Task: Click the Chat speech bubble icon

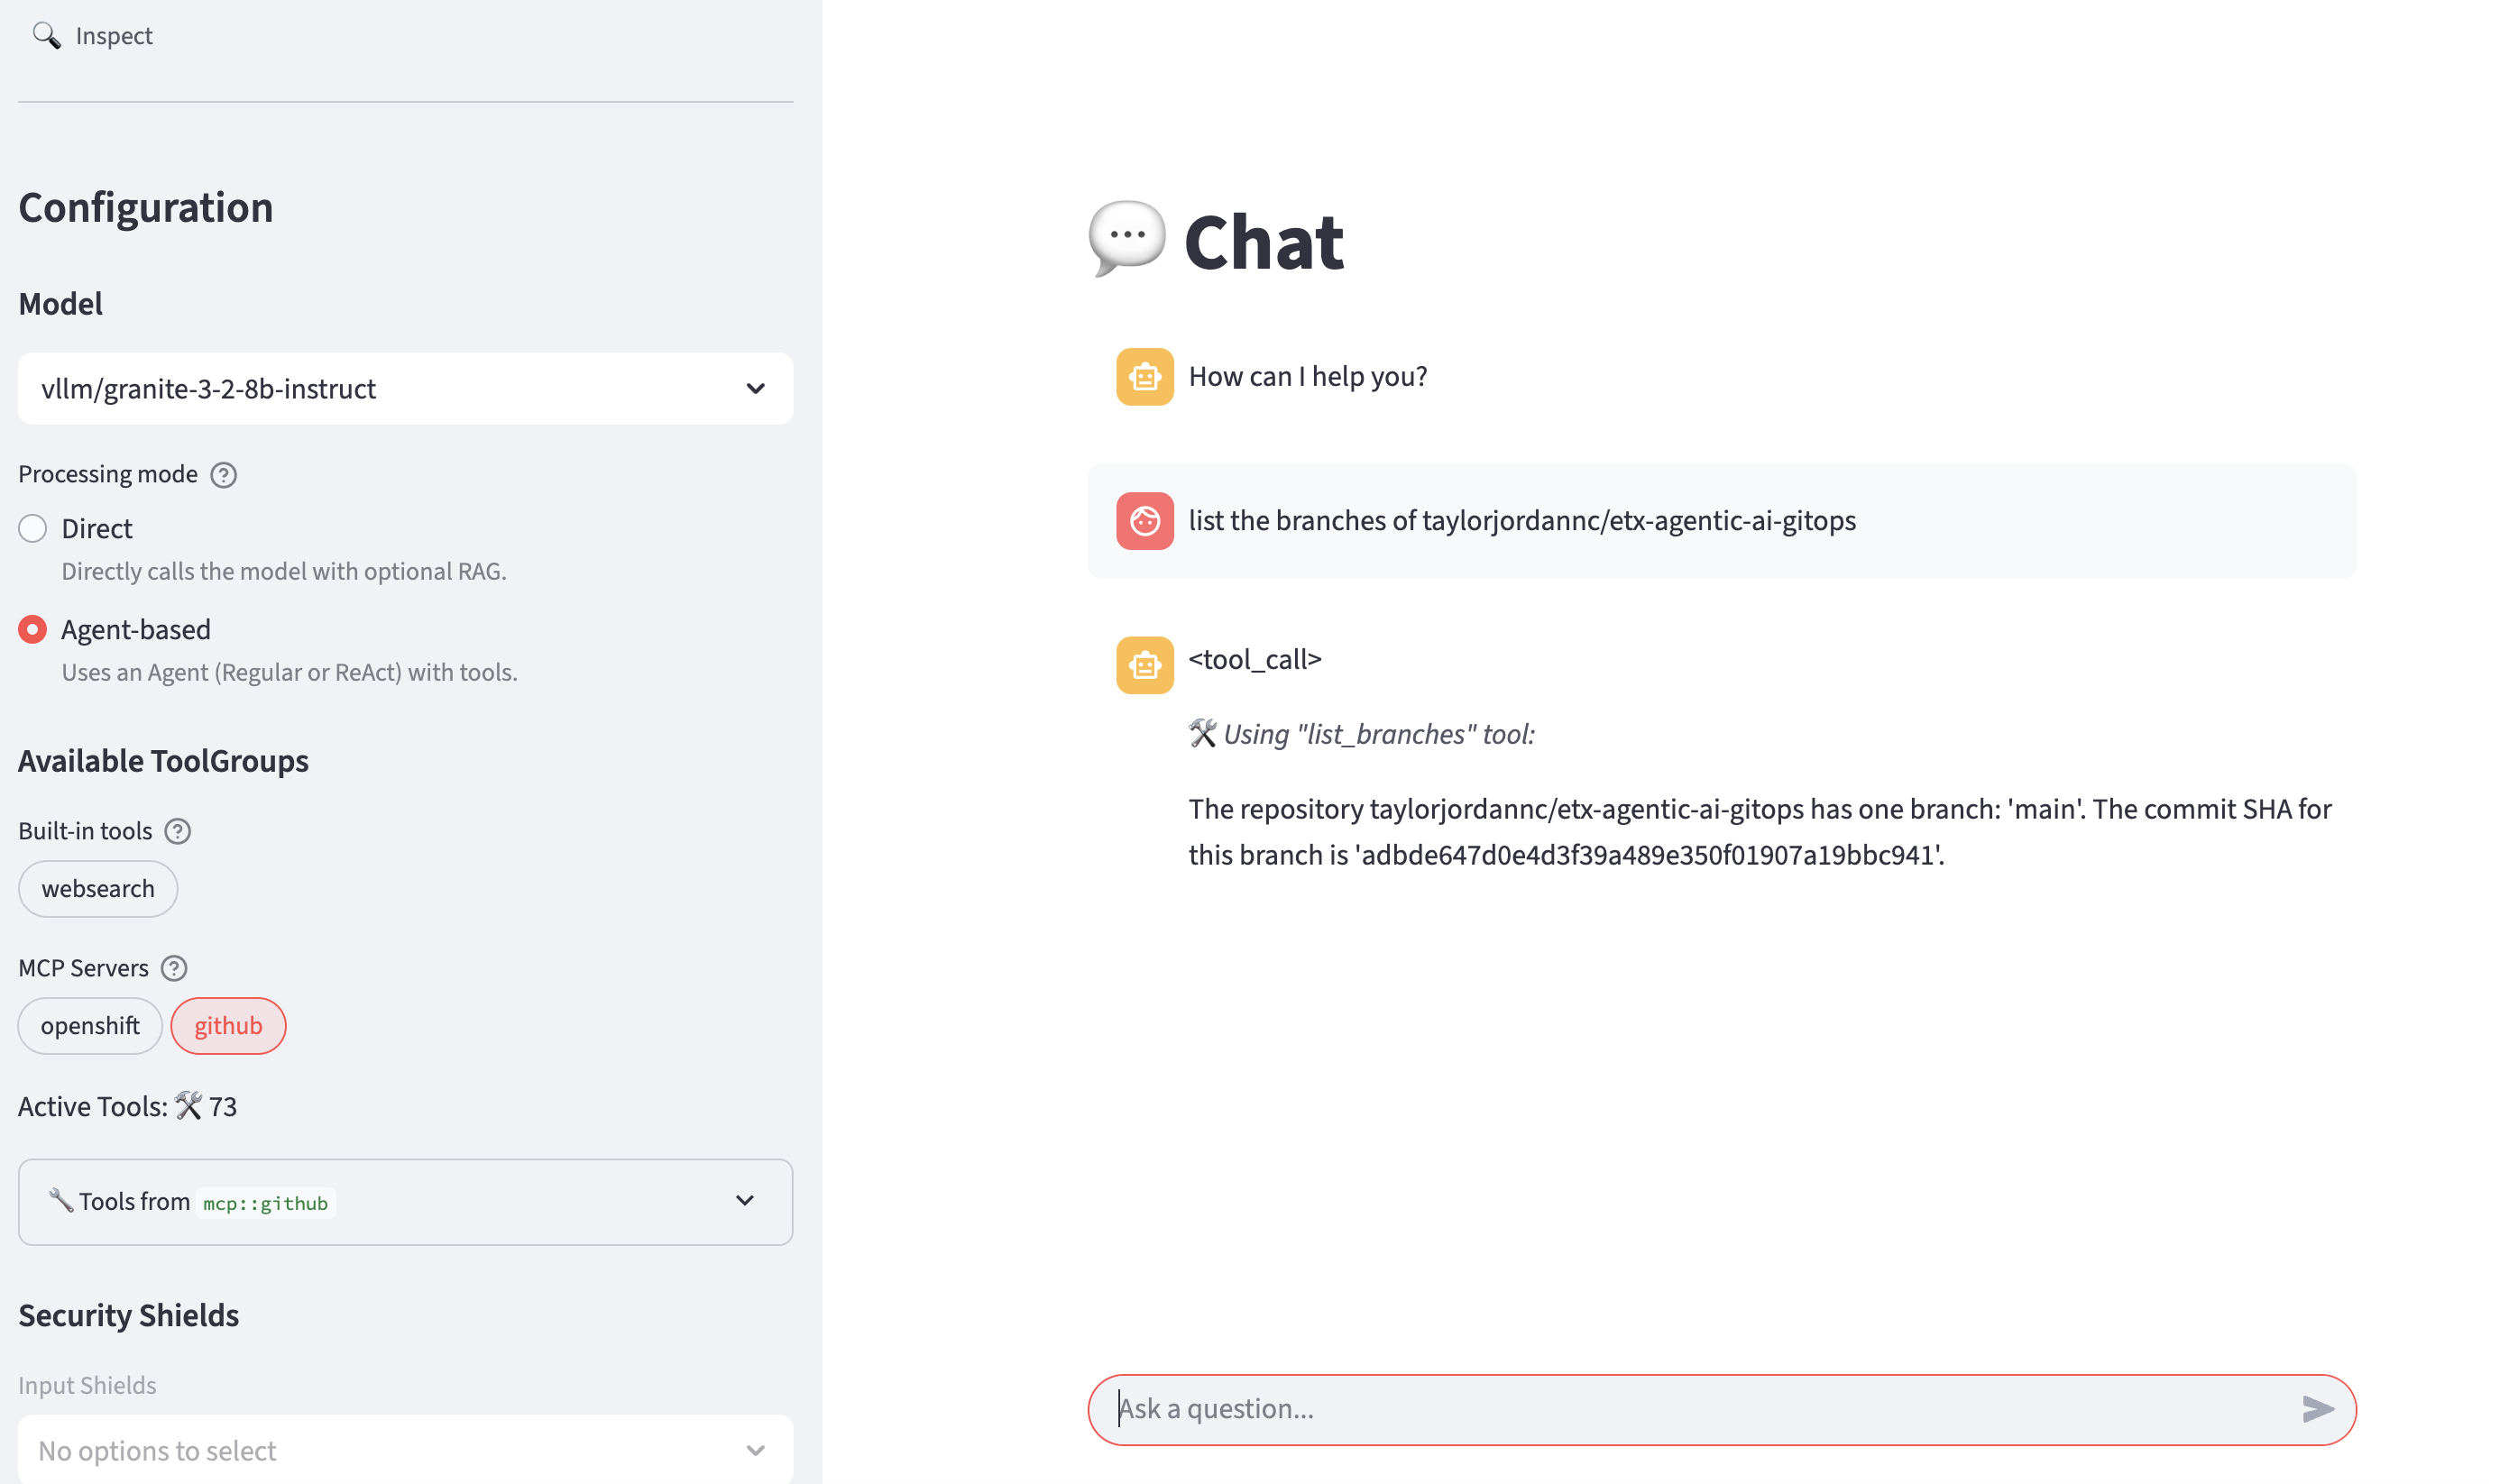Action: [1127, 238]
